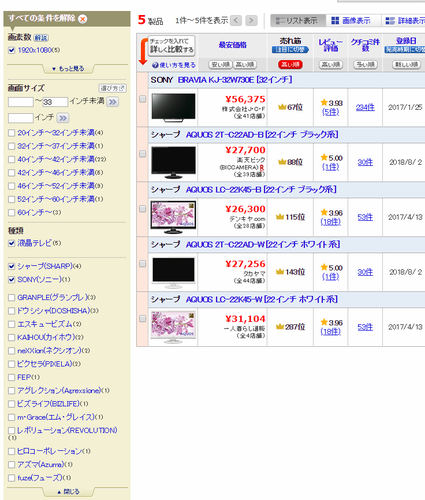Screen dimensions: 425x500
Task: Click the すべての条件を解除 label
Action: 42,18
